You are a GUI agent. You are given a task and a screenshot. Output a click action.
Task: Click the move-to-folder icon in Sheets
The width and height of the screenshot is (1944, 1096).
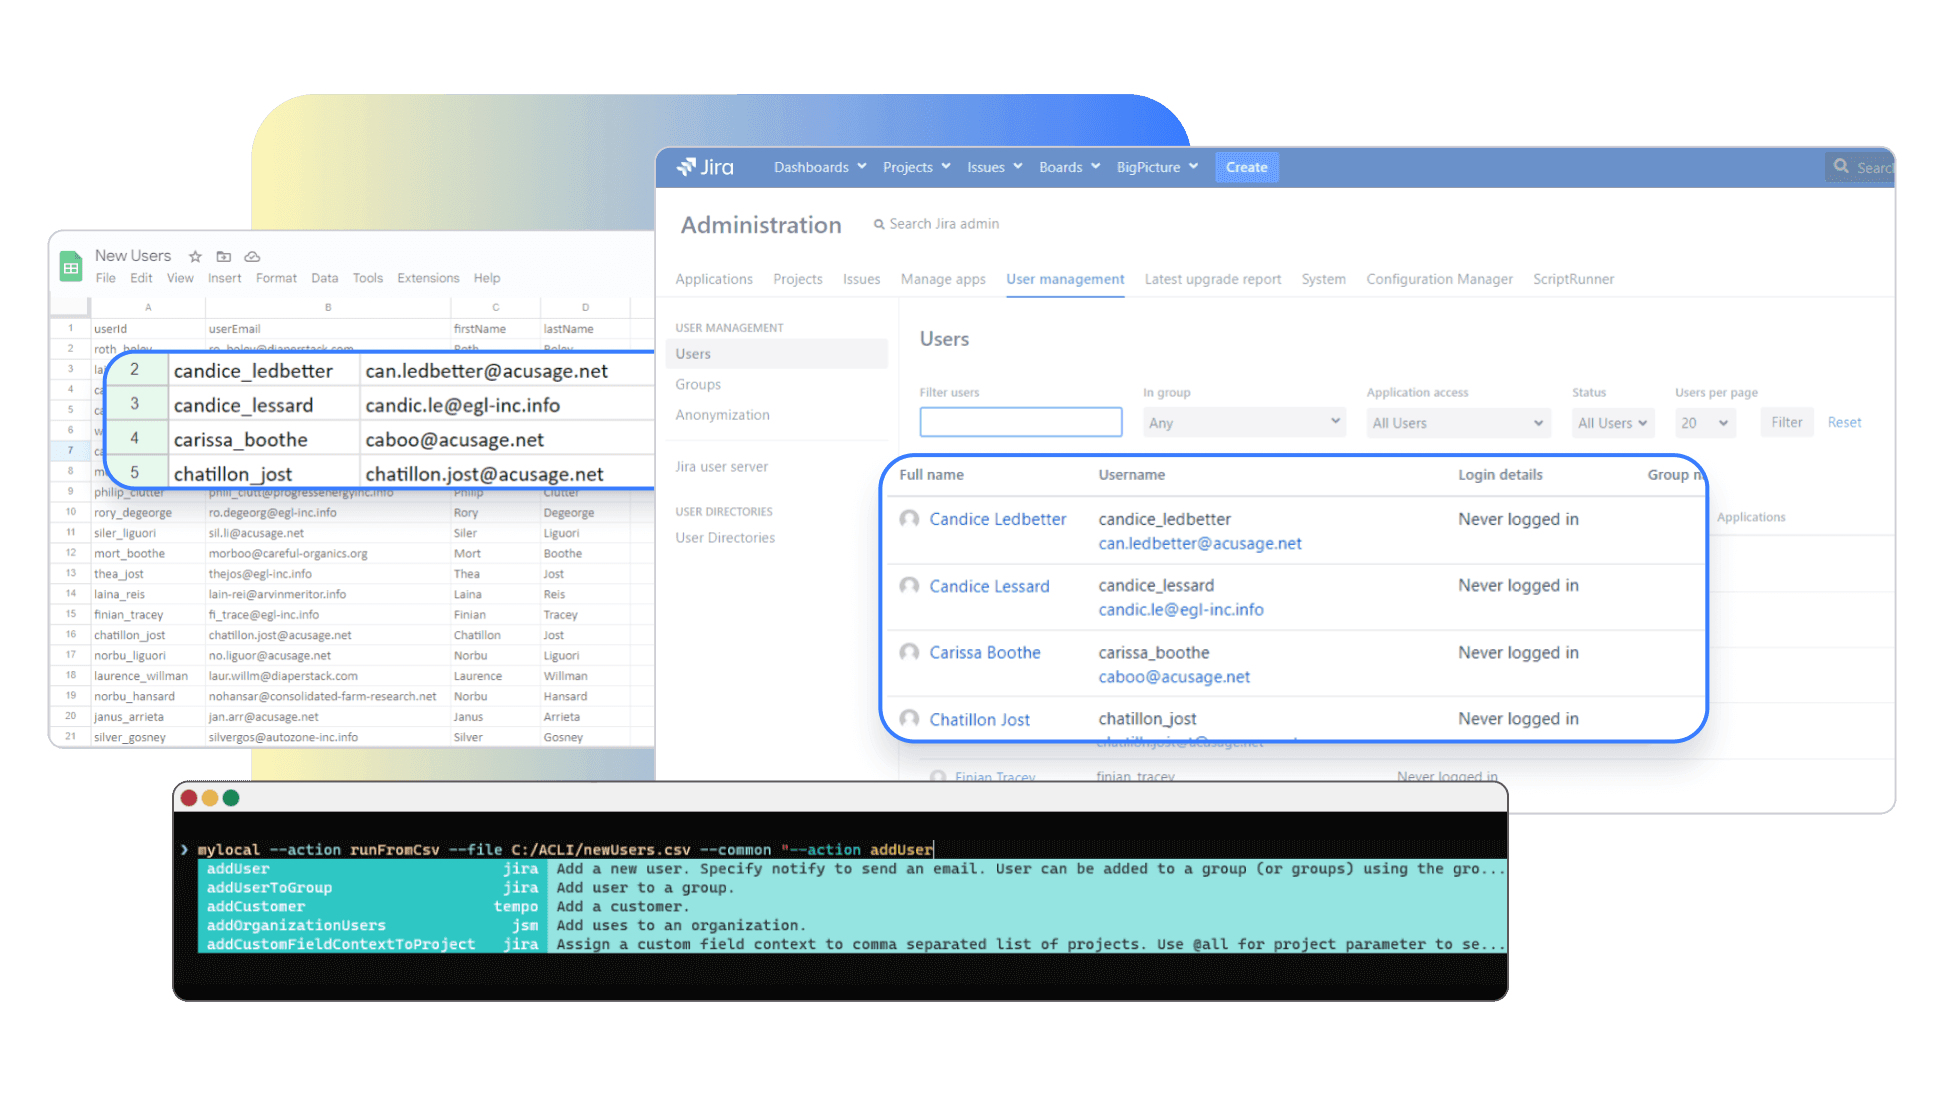click(x=223, y=256)
